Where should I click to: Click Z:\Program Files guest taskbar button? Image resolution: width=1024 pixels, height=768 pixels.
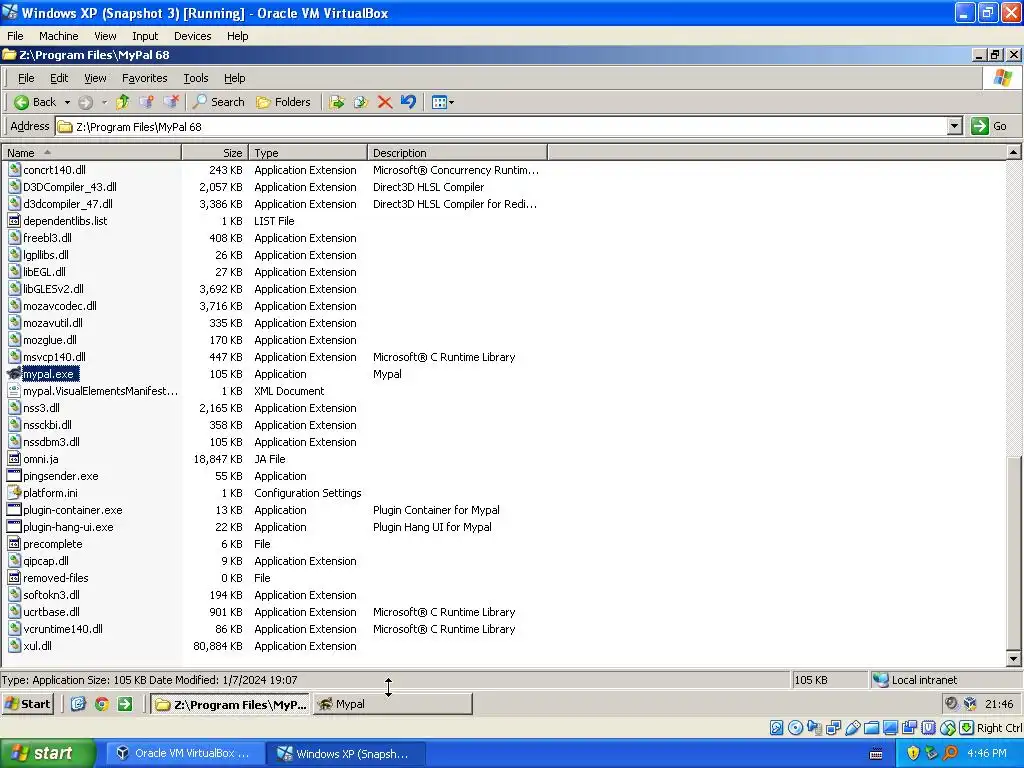coord(231,704)
